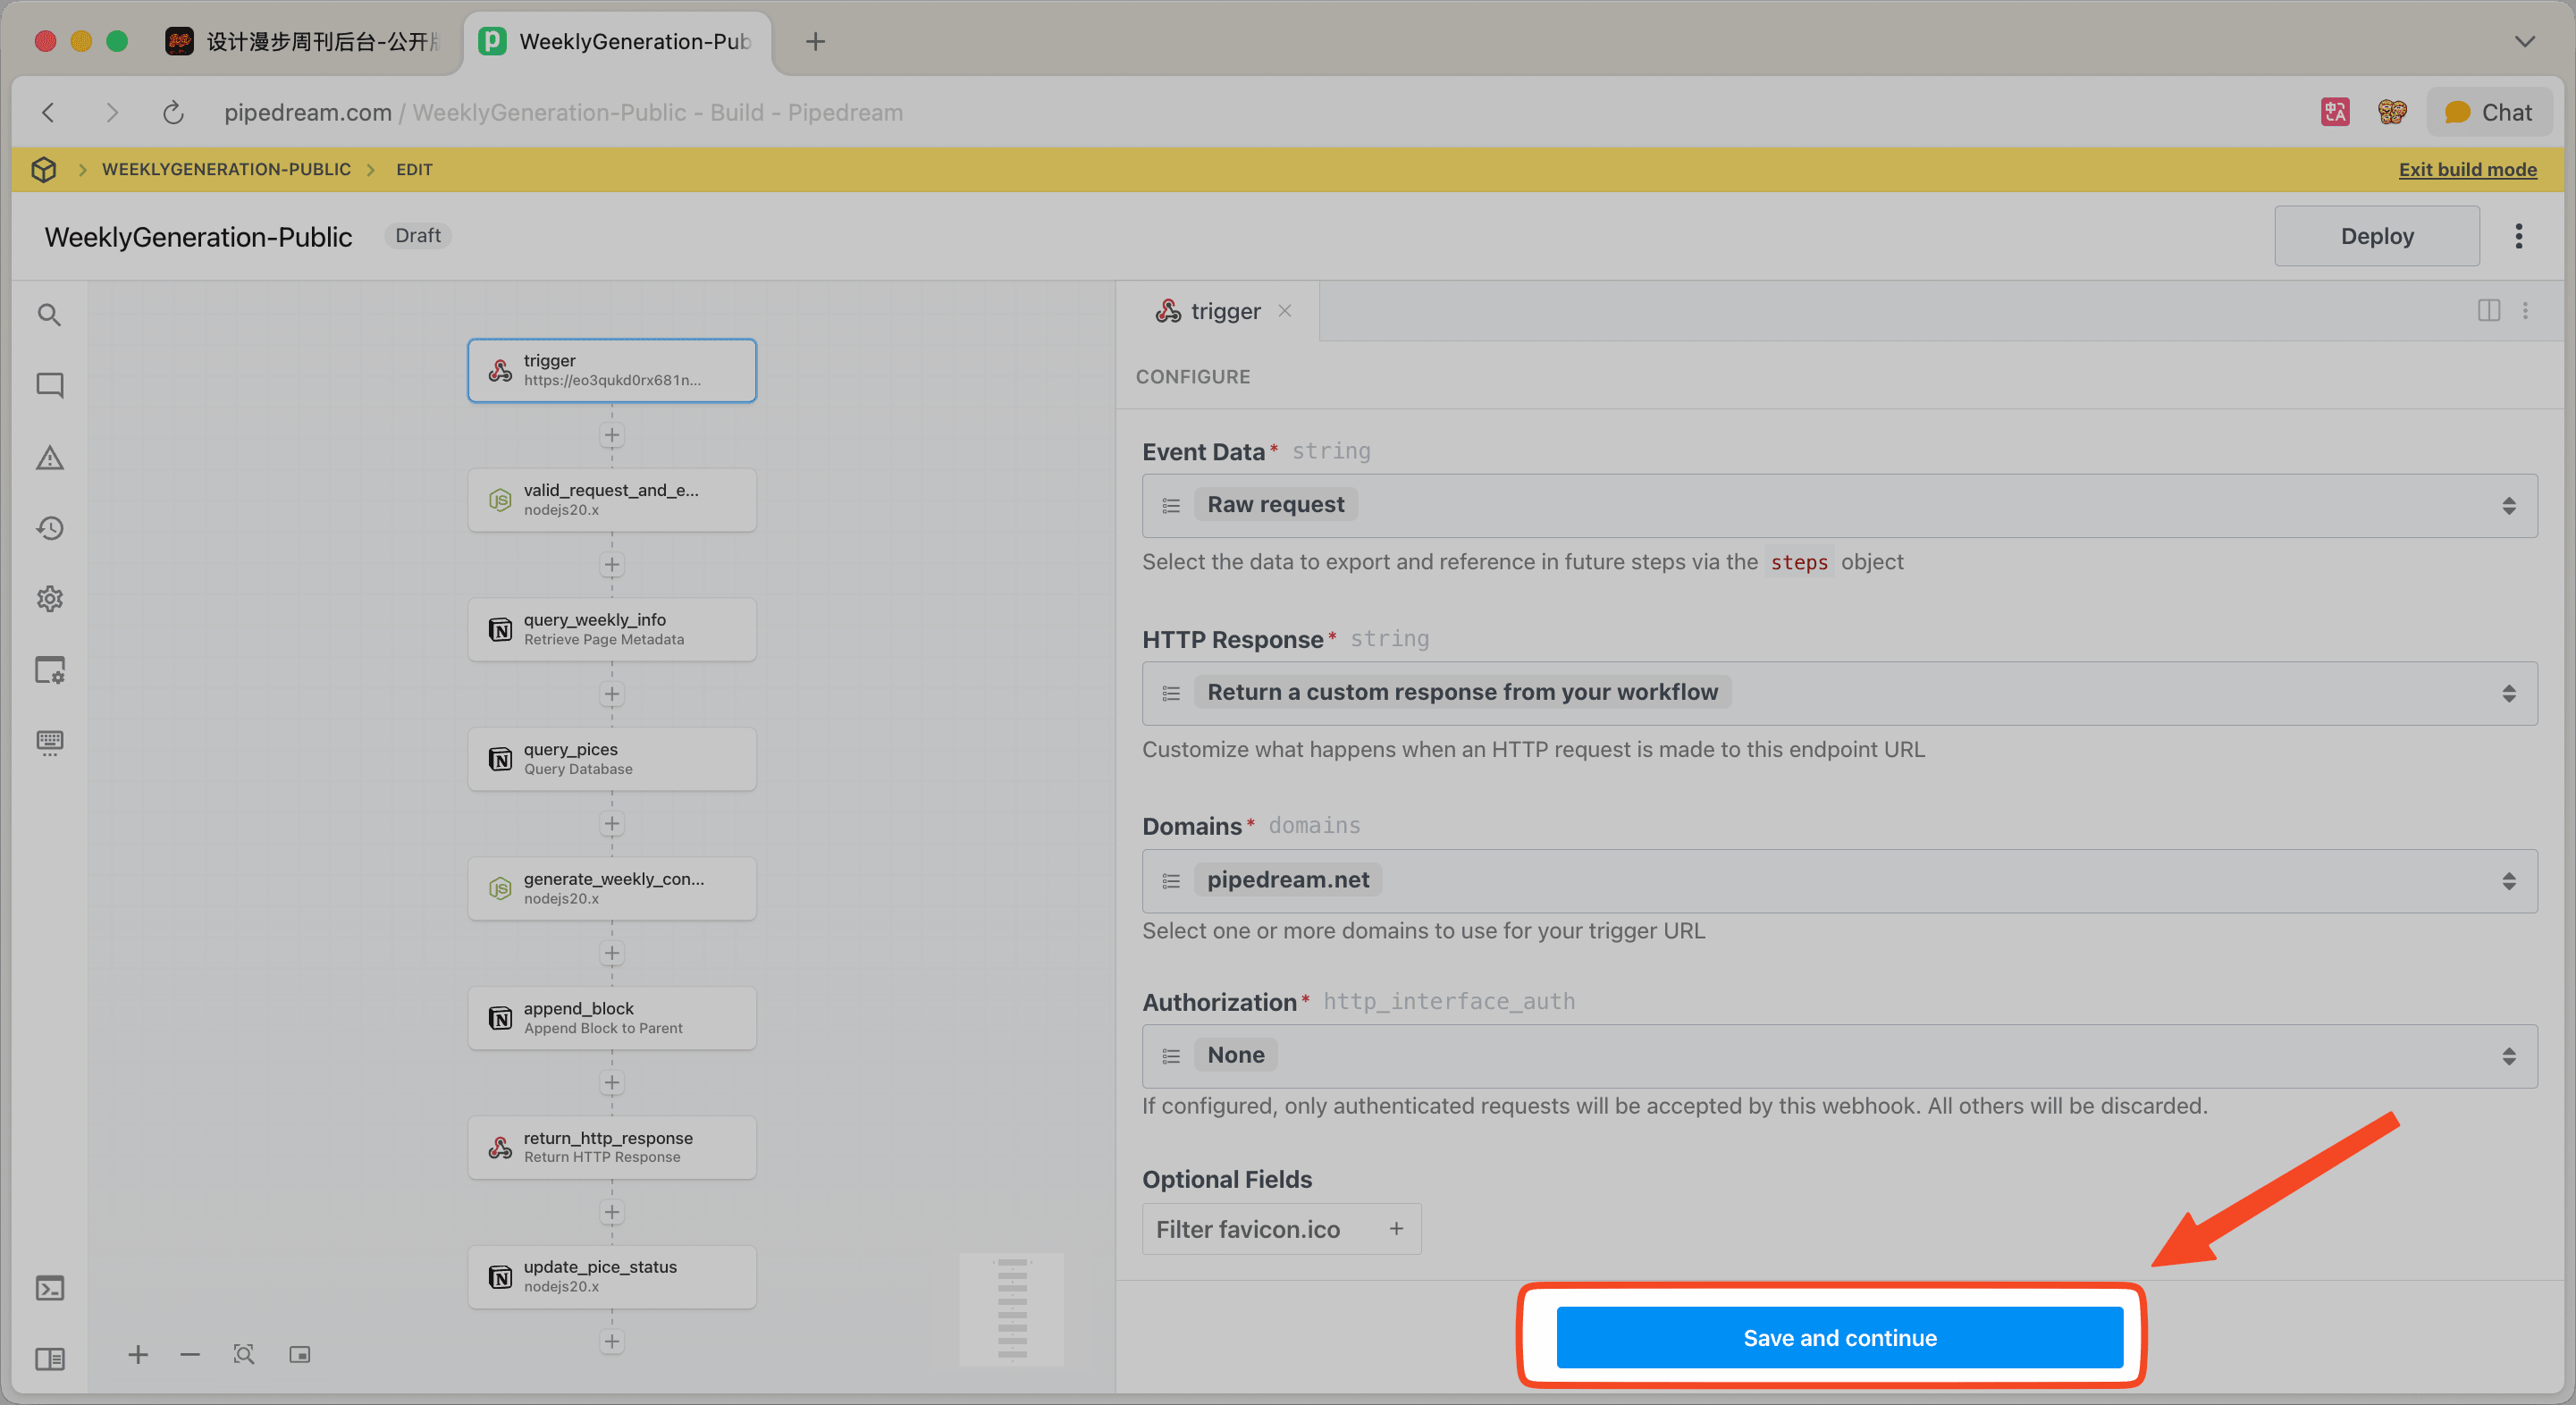
Task: Toggle the split panel layout icon
Action: tap(2489, 311)
